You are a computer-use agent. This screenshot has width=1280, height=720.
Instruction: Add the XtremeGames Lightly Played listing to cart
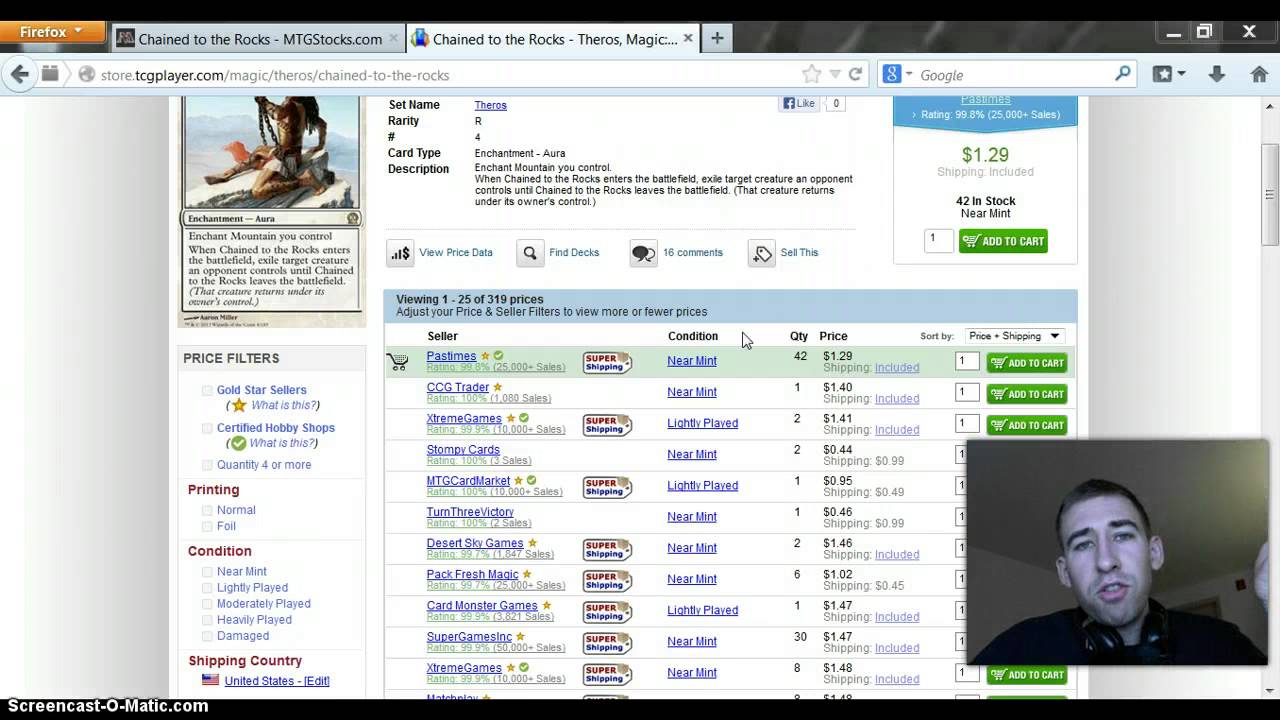pos(1027,425)
